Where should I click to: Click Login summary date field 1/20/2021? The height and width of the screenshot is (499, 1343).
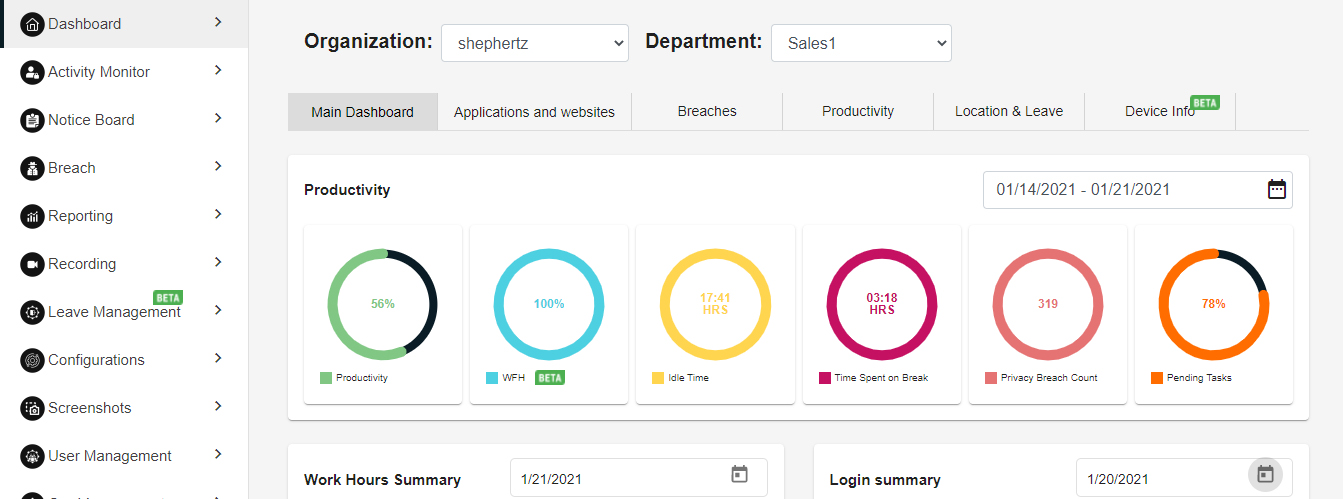tap(1184, 479)
